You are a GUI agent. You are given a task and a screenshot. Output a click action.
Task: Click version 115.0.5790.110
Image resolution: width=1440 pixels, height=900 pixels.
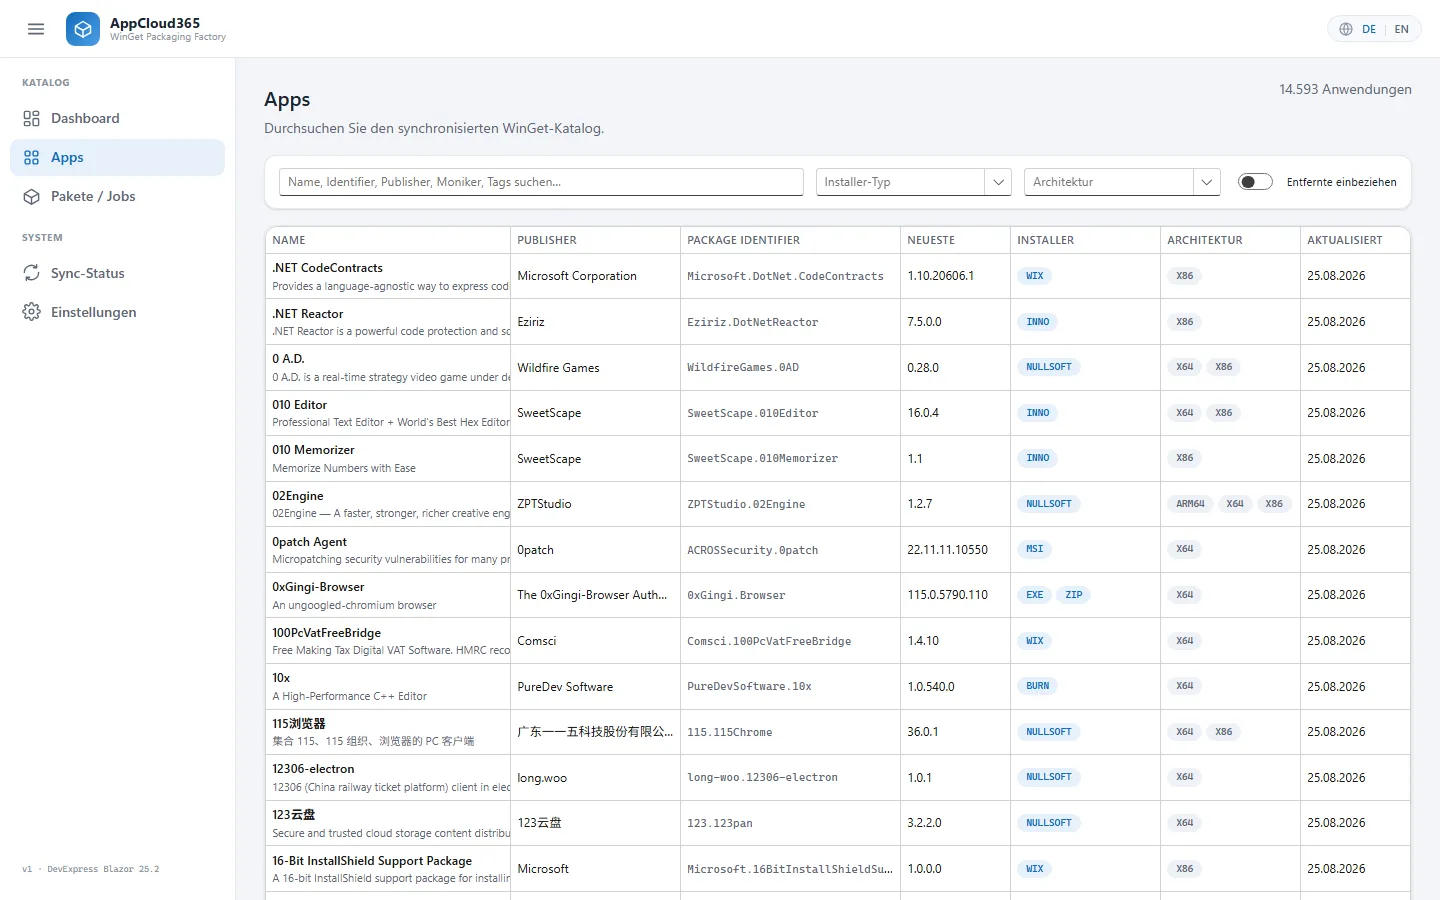click(x=947, y=595)
